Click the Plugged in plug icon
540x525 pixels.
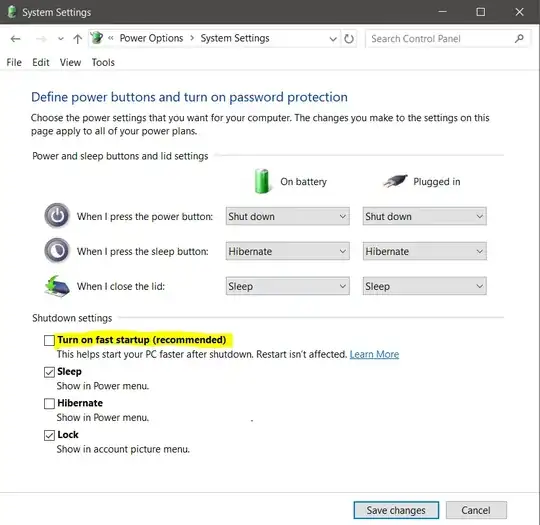pyautogui.click(x=395, y=181)
